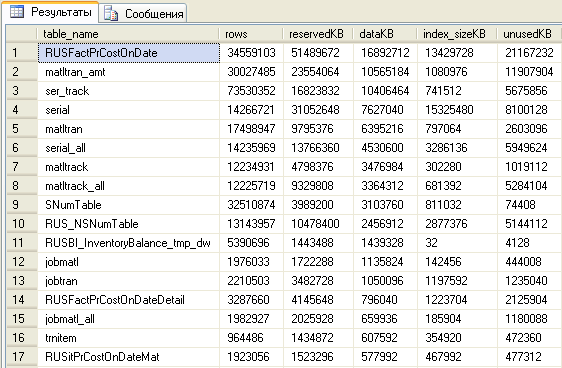Select the matltran_amt cell
562x368 pixels.
(129, 72)
